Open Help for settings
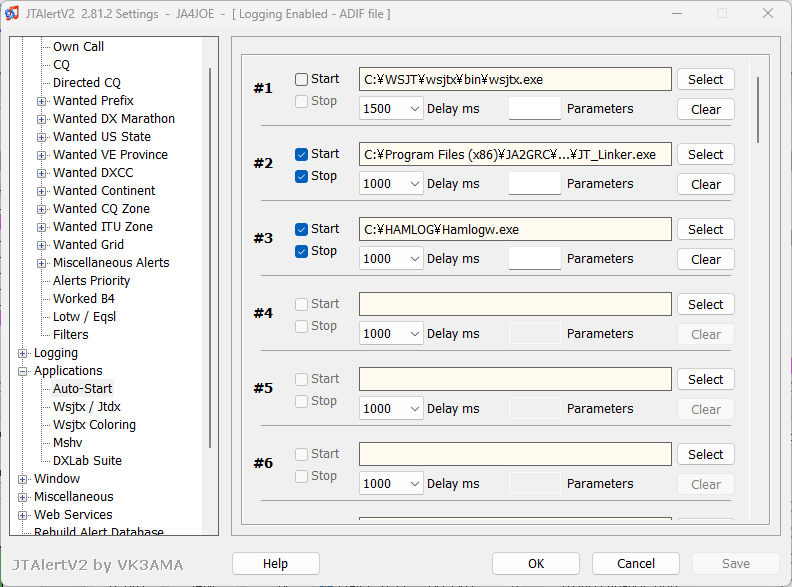The width and height of the screenshot is (792, 587). (276, 564)
